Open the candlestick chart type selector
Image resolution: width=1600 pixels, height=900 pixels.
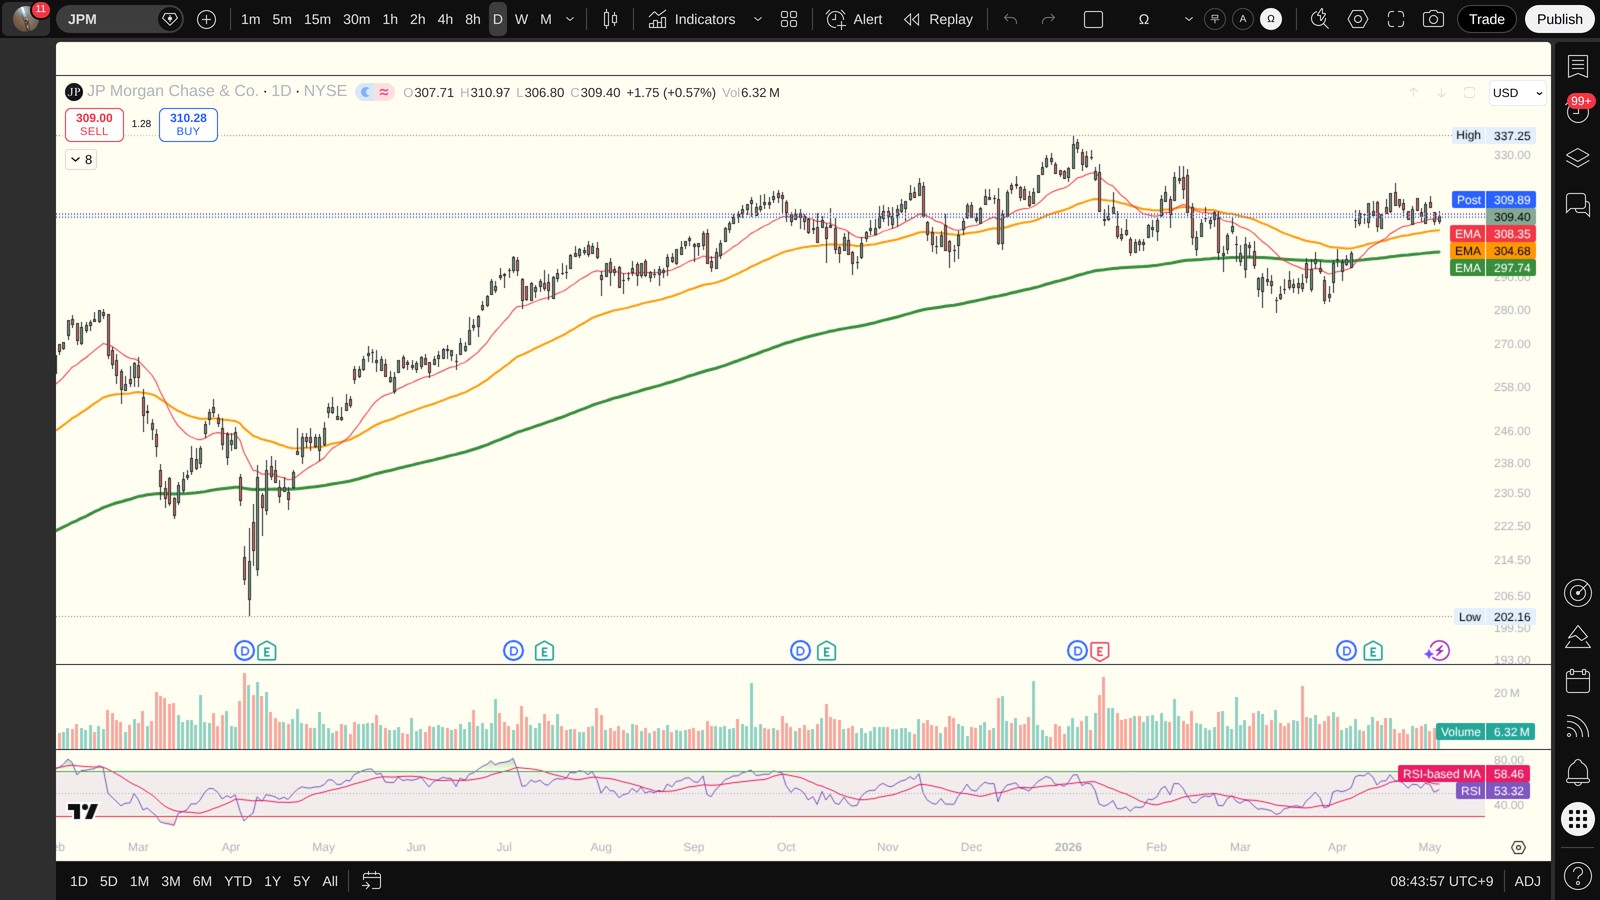(610, 19)
